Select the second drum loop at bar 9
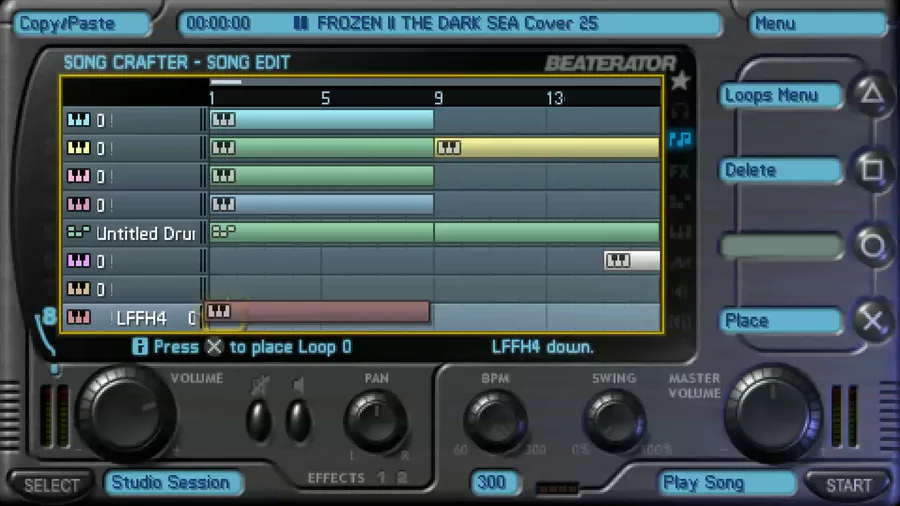This screenshot has width=900, height=506. [x=547, y=232]
